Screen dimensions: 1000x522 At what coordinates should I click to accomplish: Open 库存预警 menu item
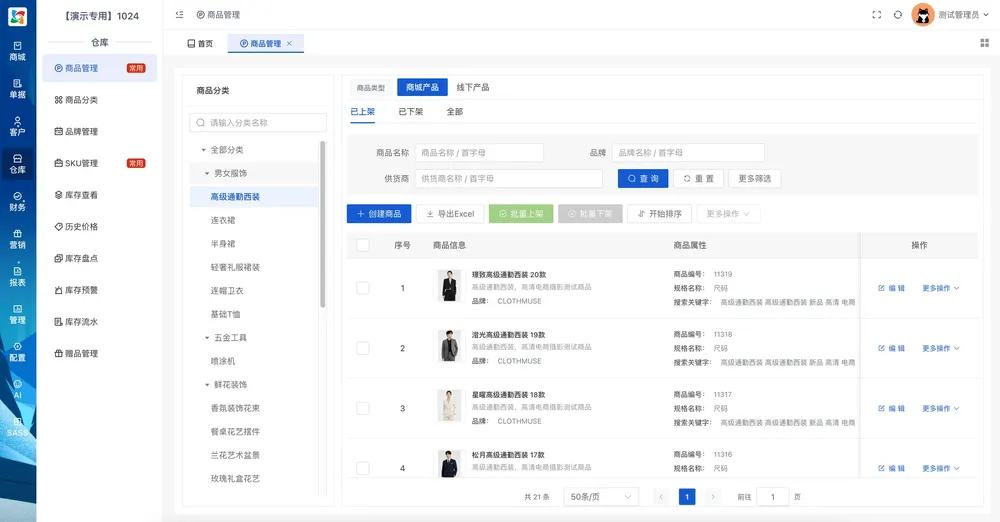pos(99,290)
